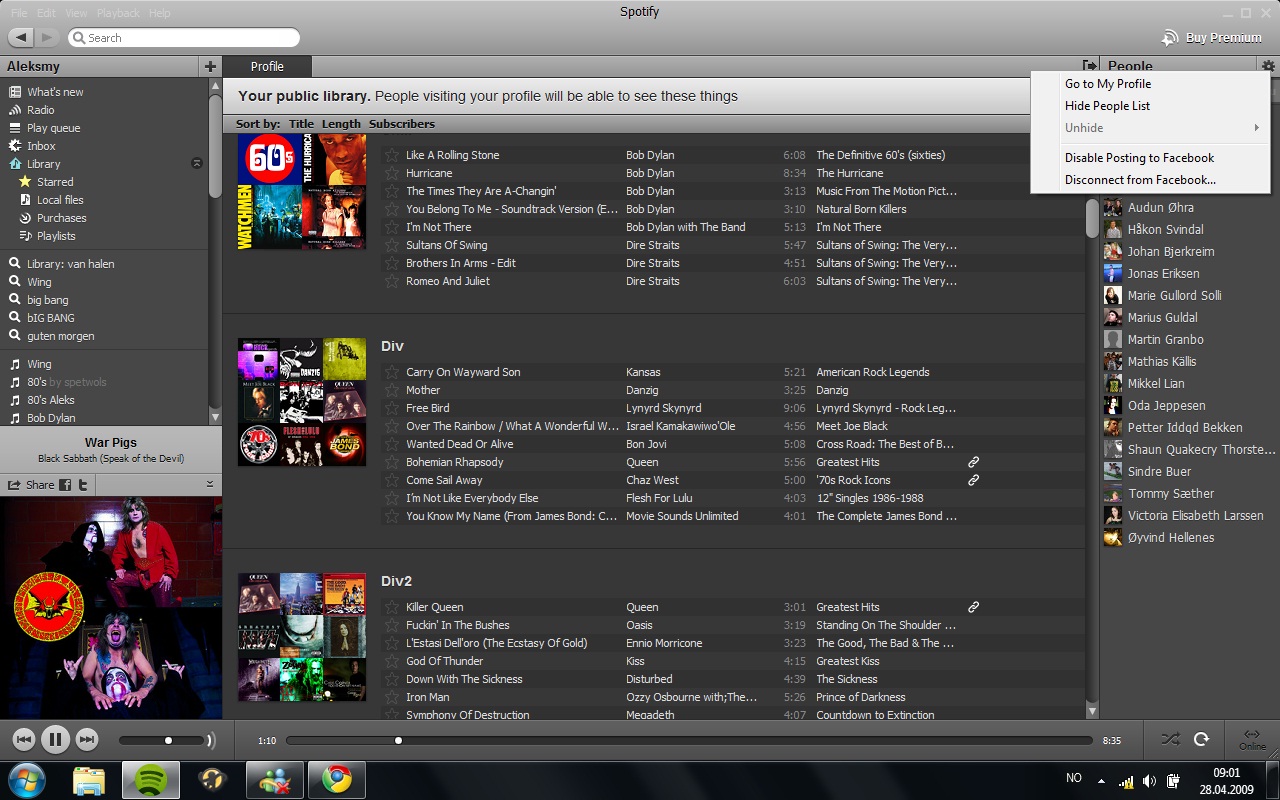
Task: Pause the current track
Action: (x=55, y=740)
